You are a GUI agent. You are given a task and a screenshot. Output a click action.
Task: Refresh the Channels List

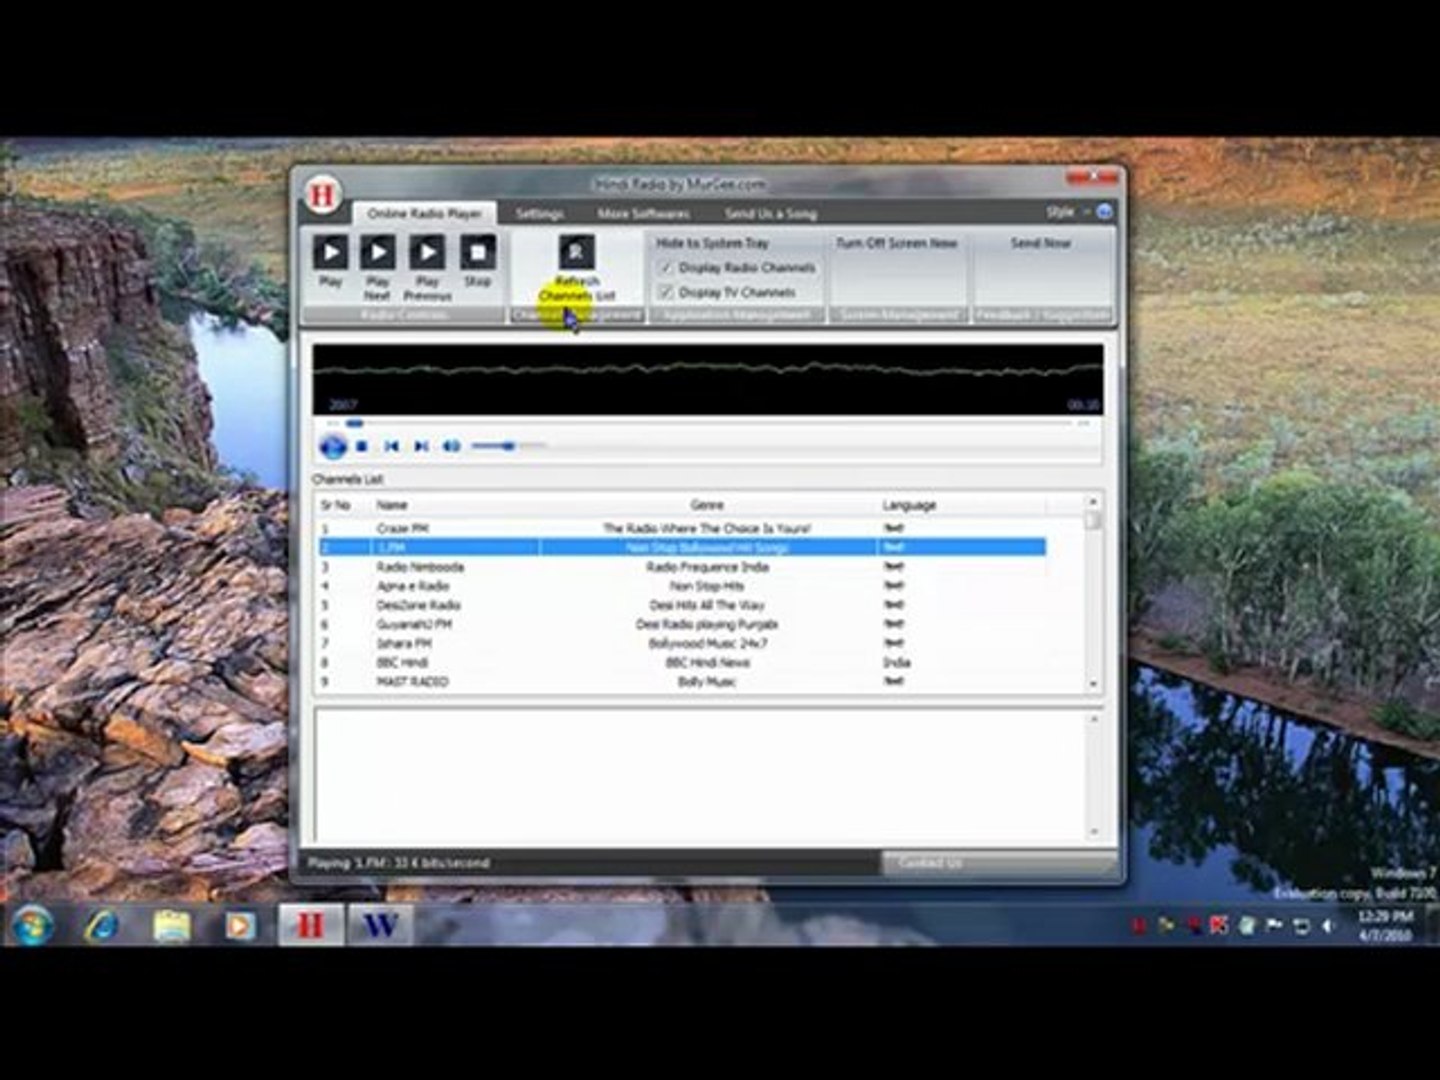coord(577,268)
